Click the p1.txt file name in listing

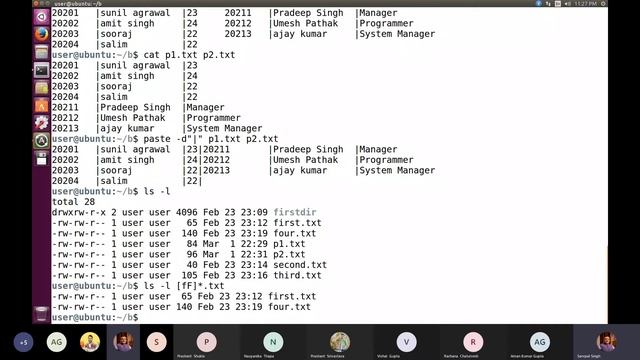coord(289,244)
